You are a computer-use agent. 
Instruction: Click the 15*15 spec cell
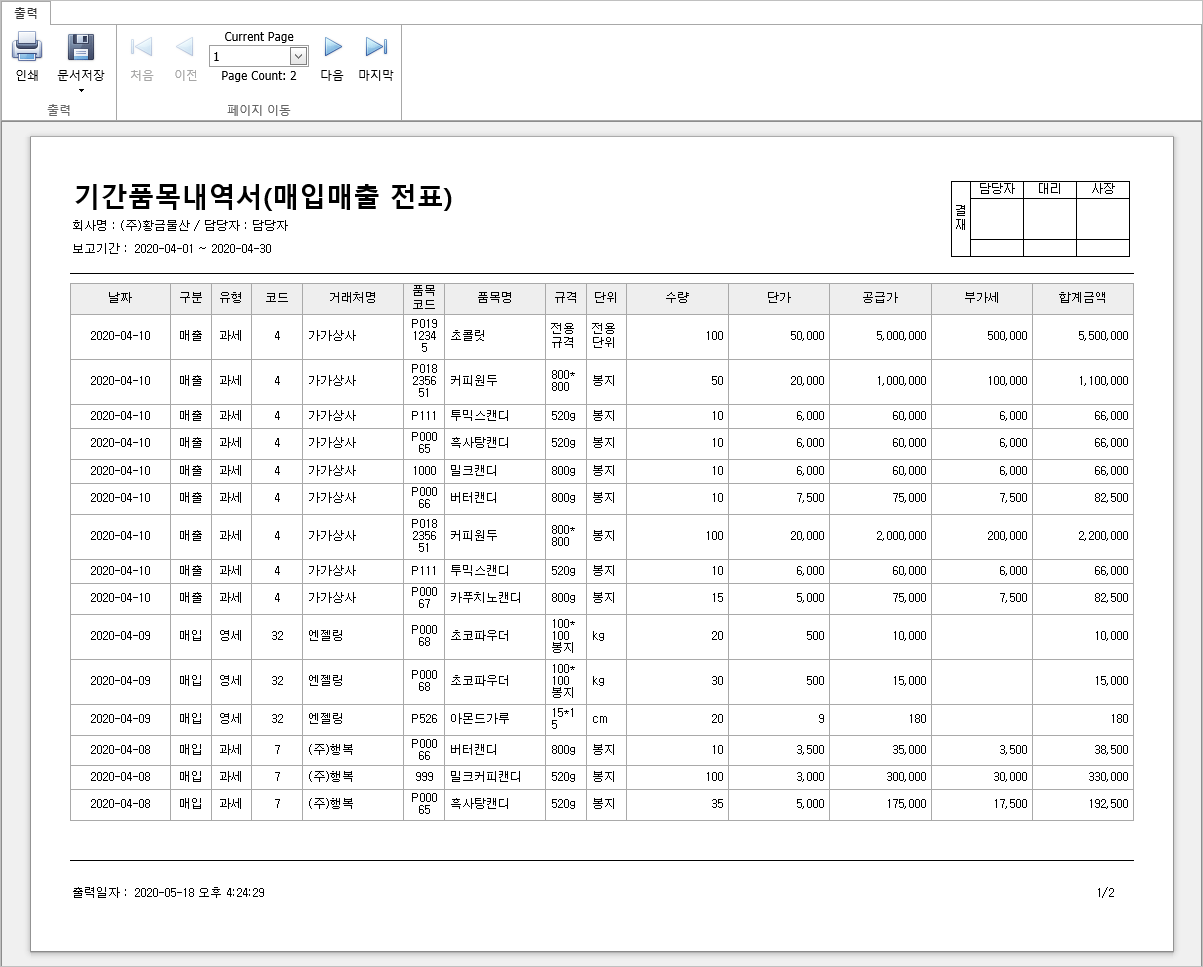click(x=566, y=719)
